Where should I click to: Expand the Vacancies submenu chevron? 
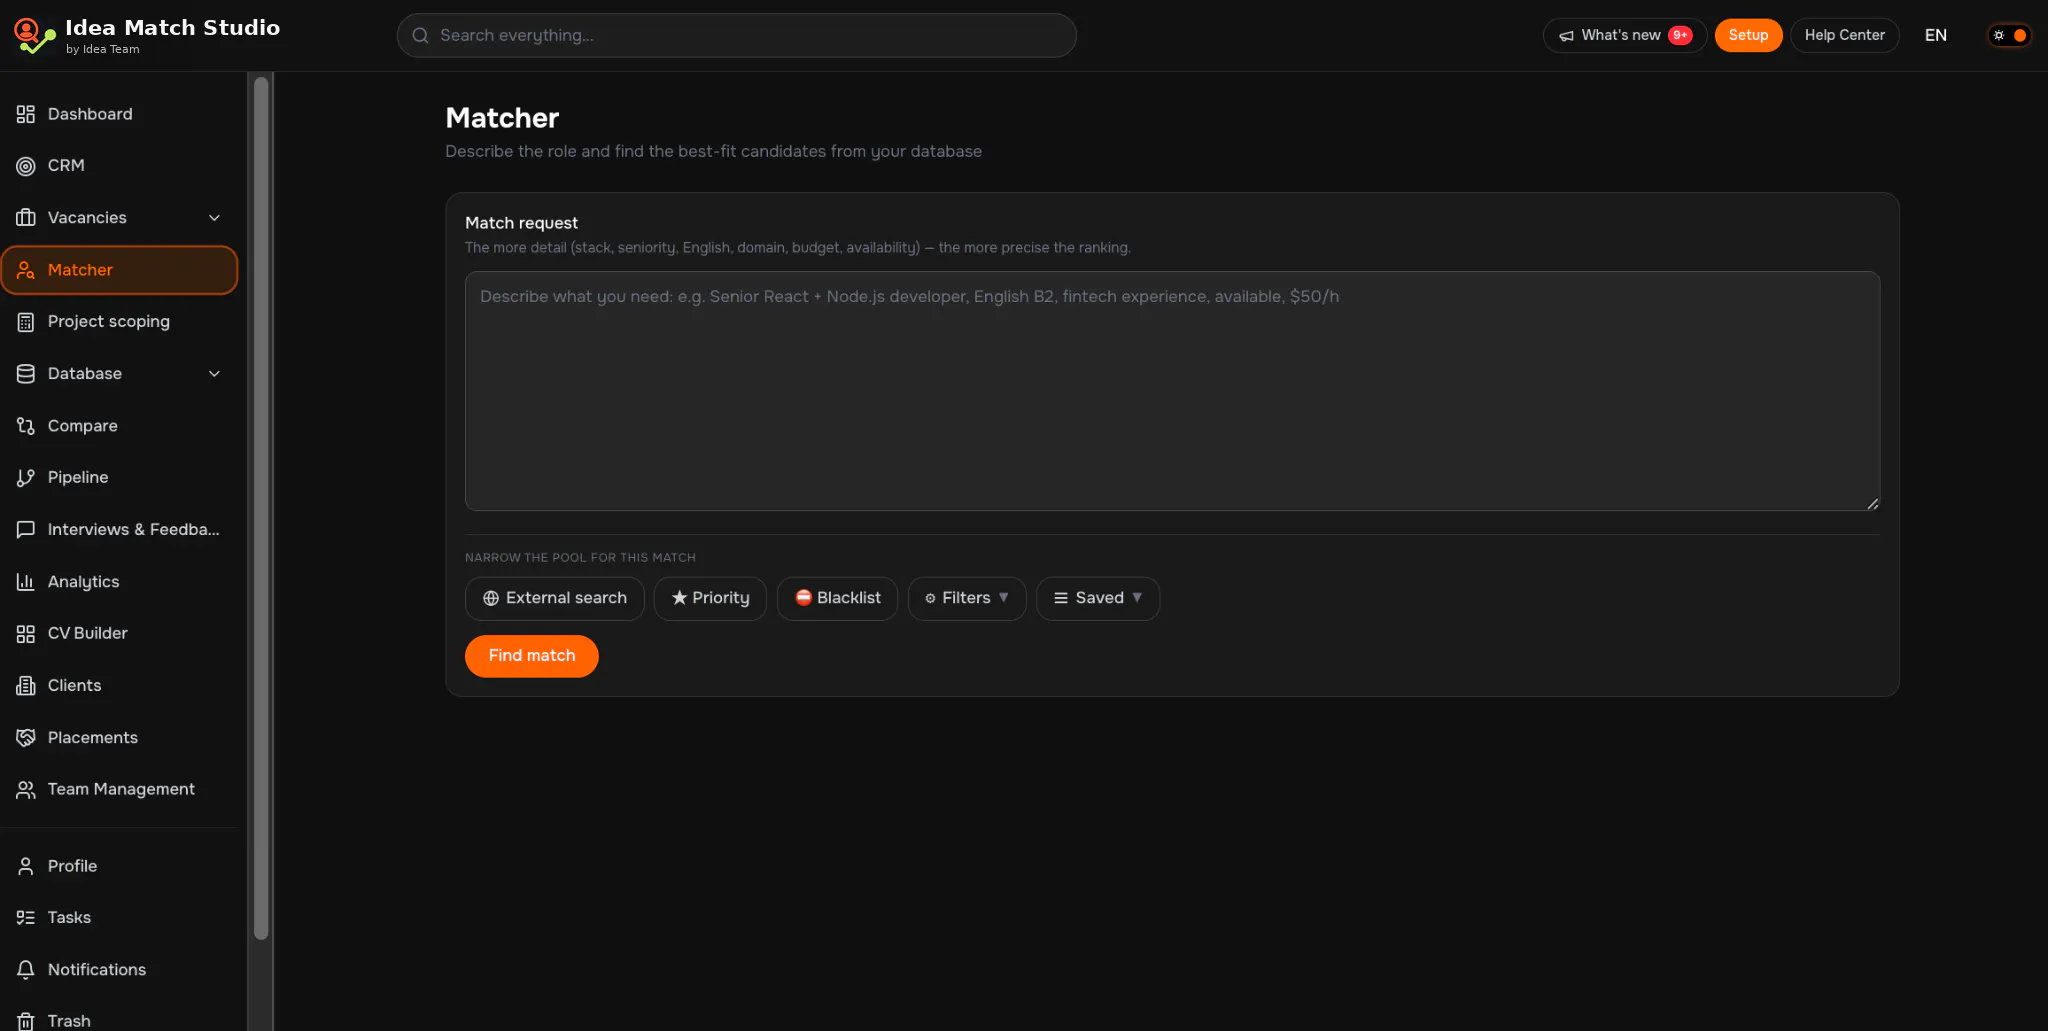point(214,218)
